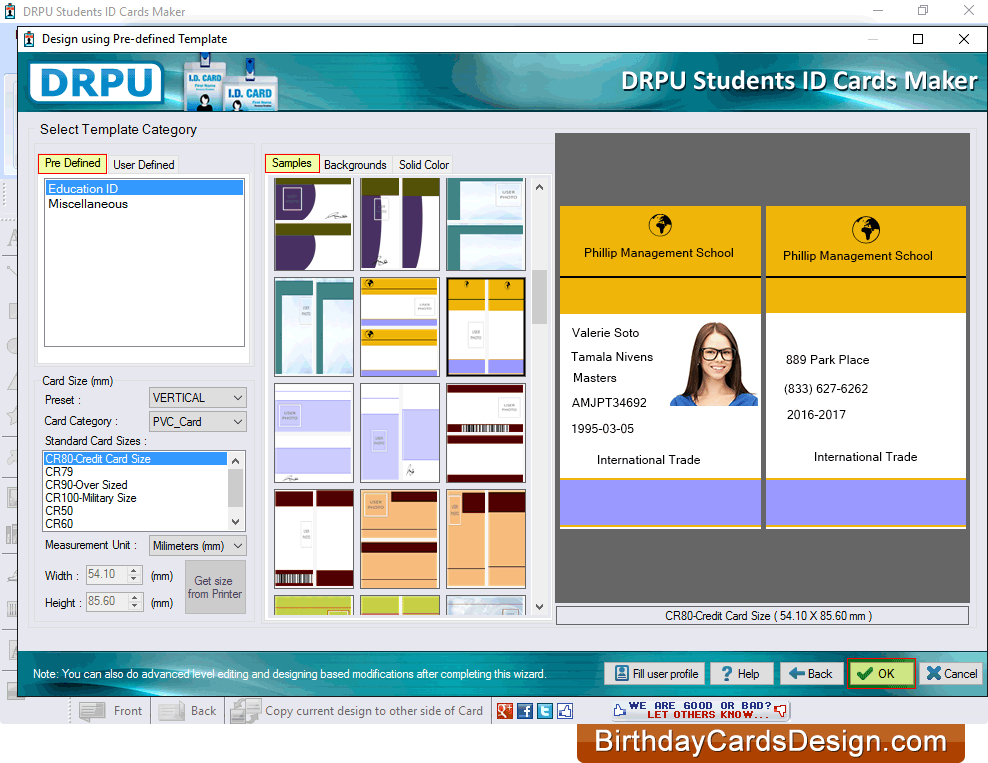Open the Facebook share icon

[x=525, y=711]
